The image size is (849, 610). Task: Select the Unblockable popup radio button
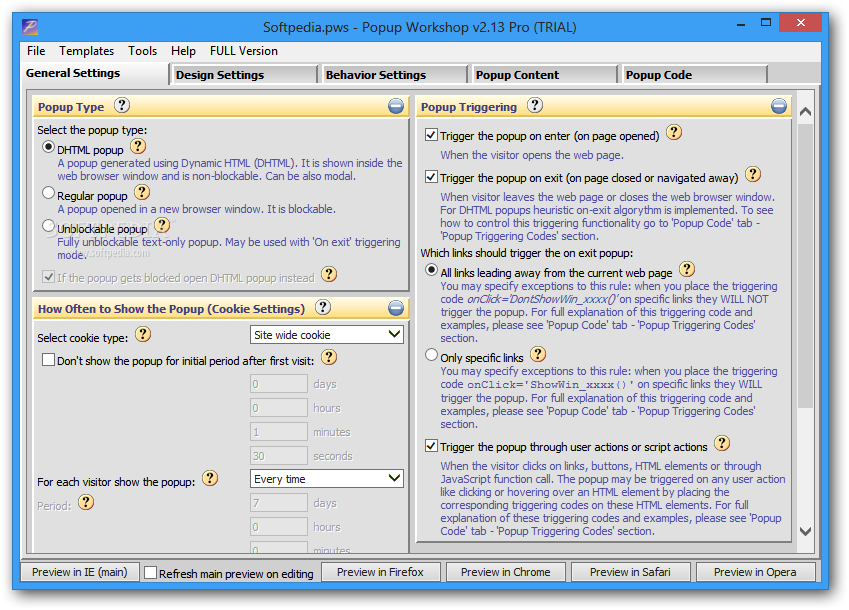48,226
